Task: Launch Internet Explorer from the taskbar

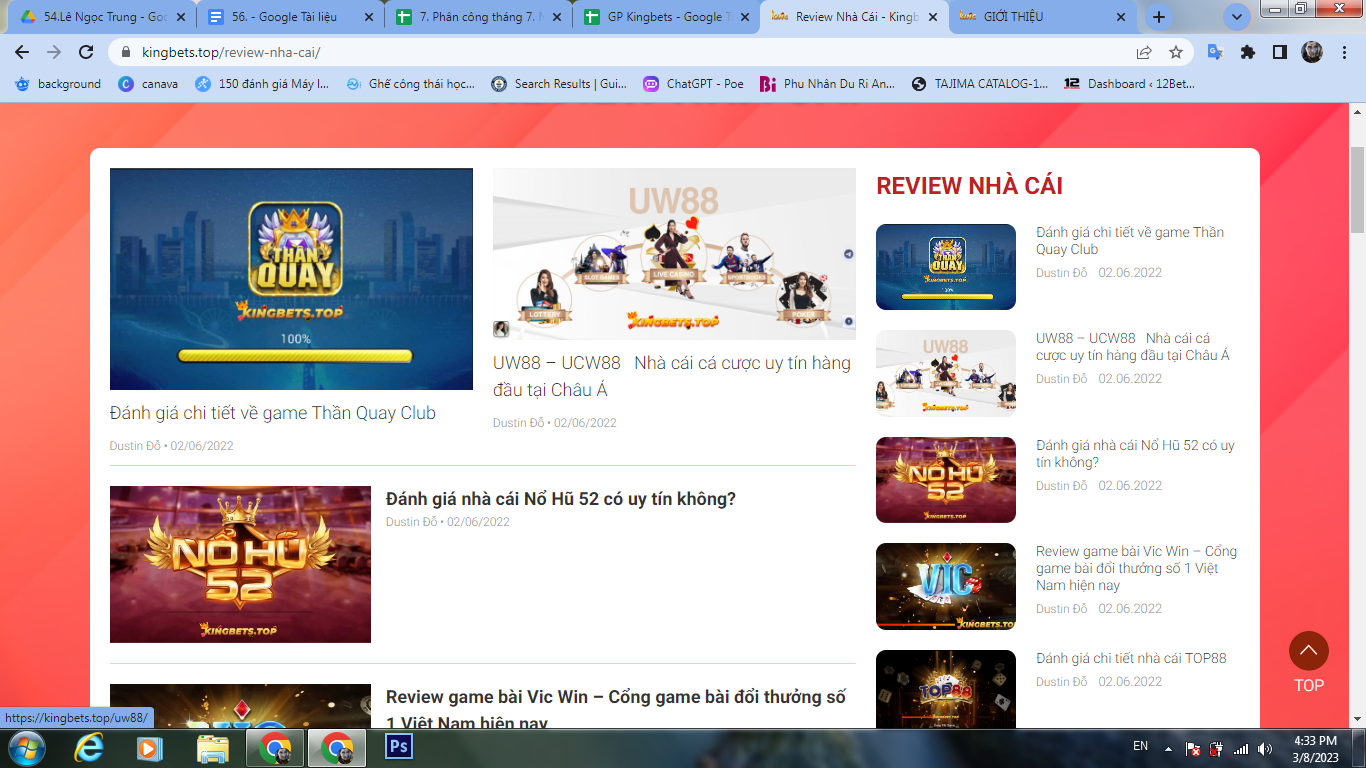Action: click(90, 748)
